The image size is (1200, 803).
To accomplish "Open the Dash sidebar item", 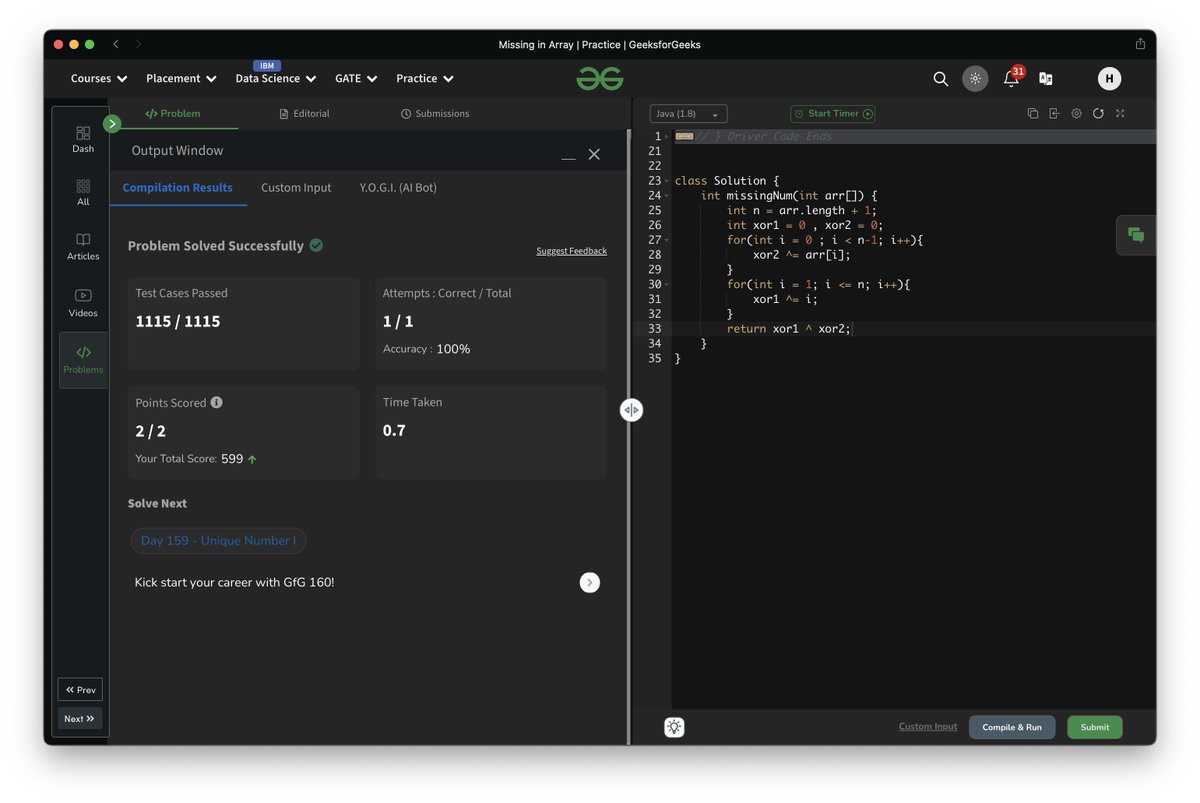I will pos(83,139).
